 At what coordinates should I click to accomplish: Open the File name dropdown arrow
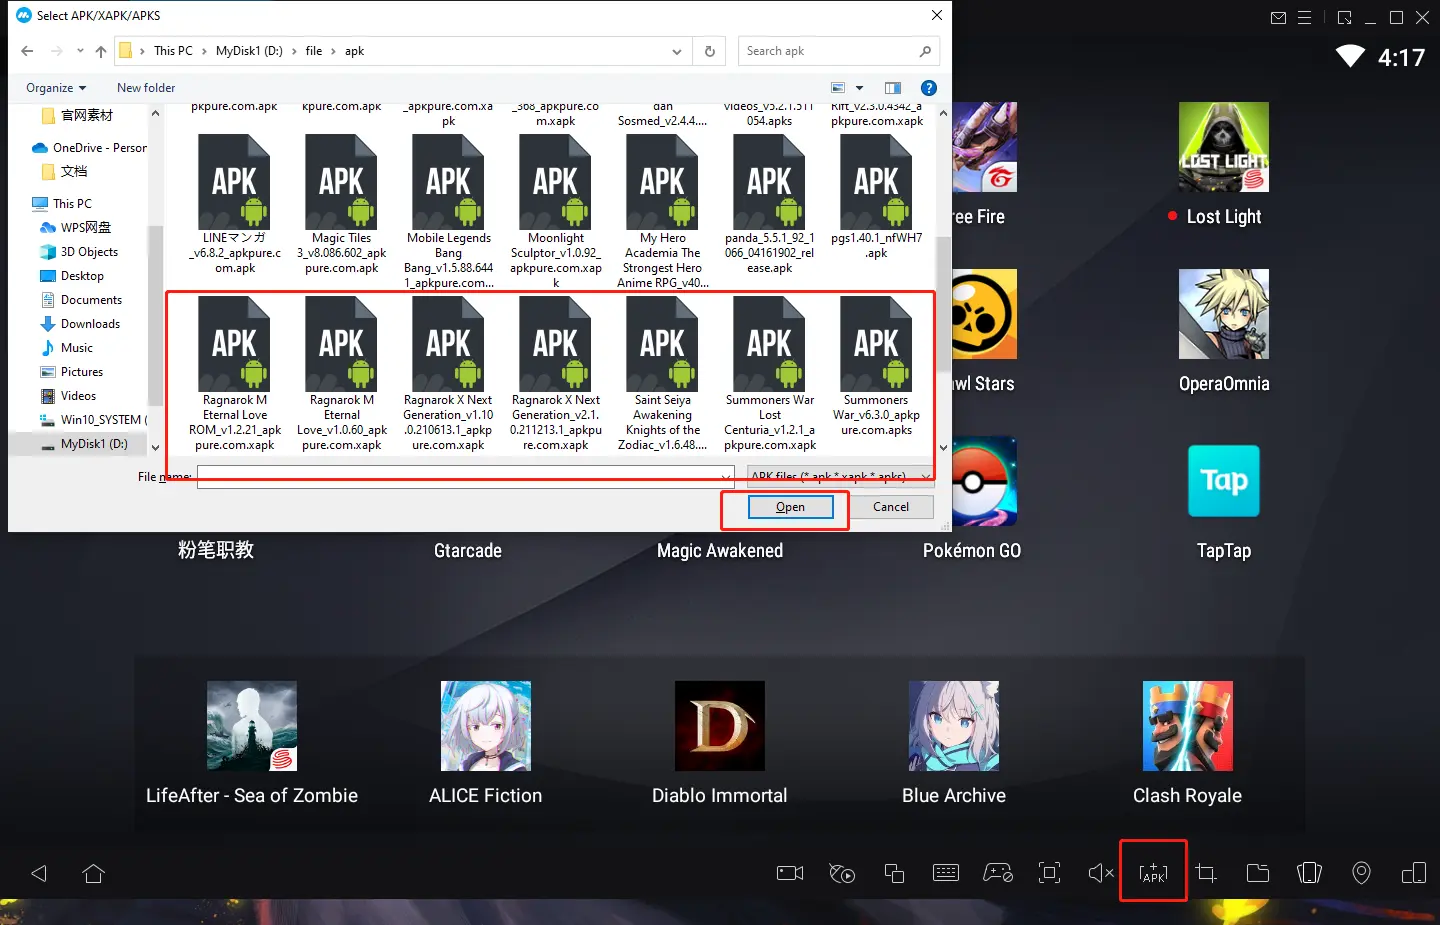pos(725,476)
